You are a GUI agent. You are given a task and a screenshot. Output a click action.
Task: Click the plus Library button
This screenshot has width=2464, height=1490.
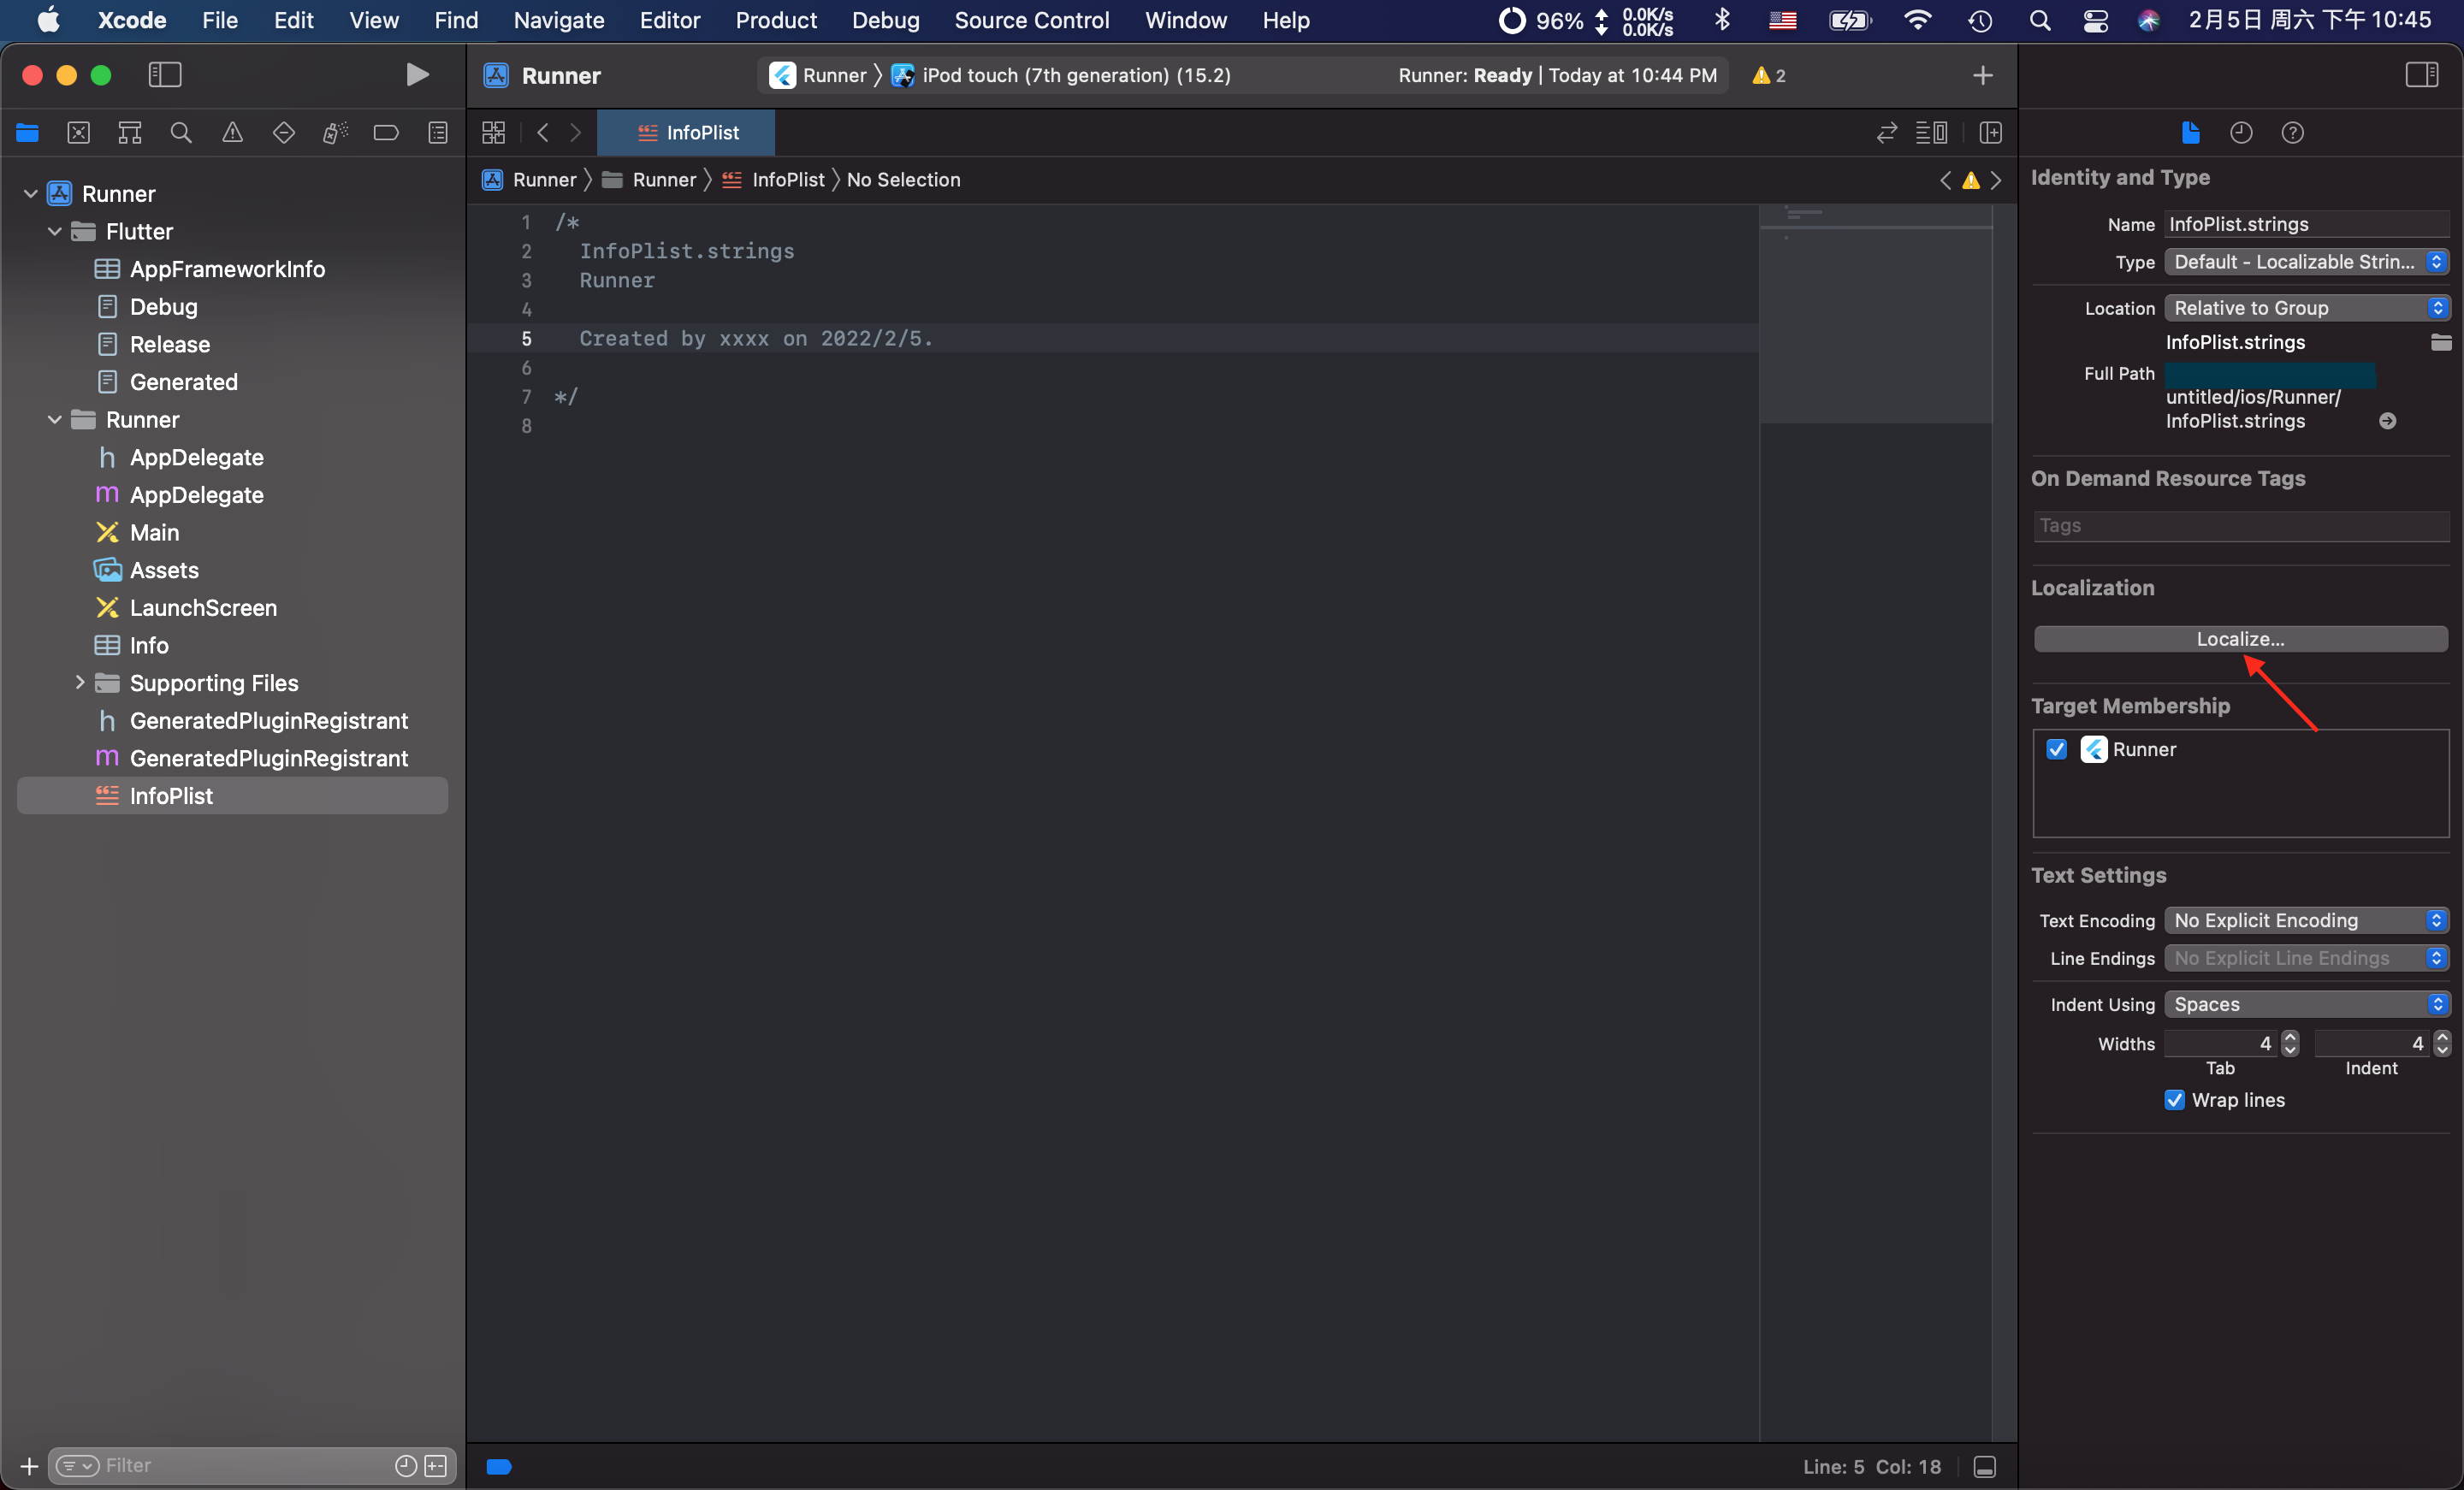[1983, 75]
